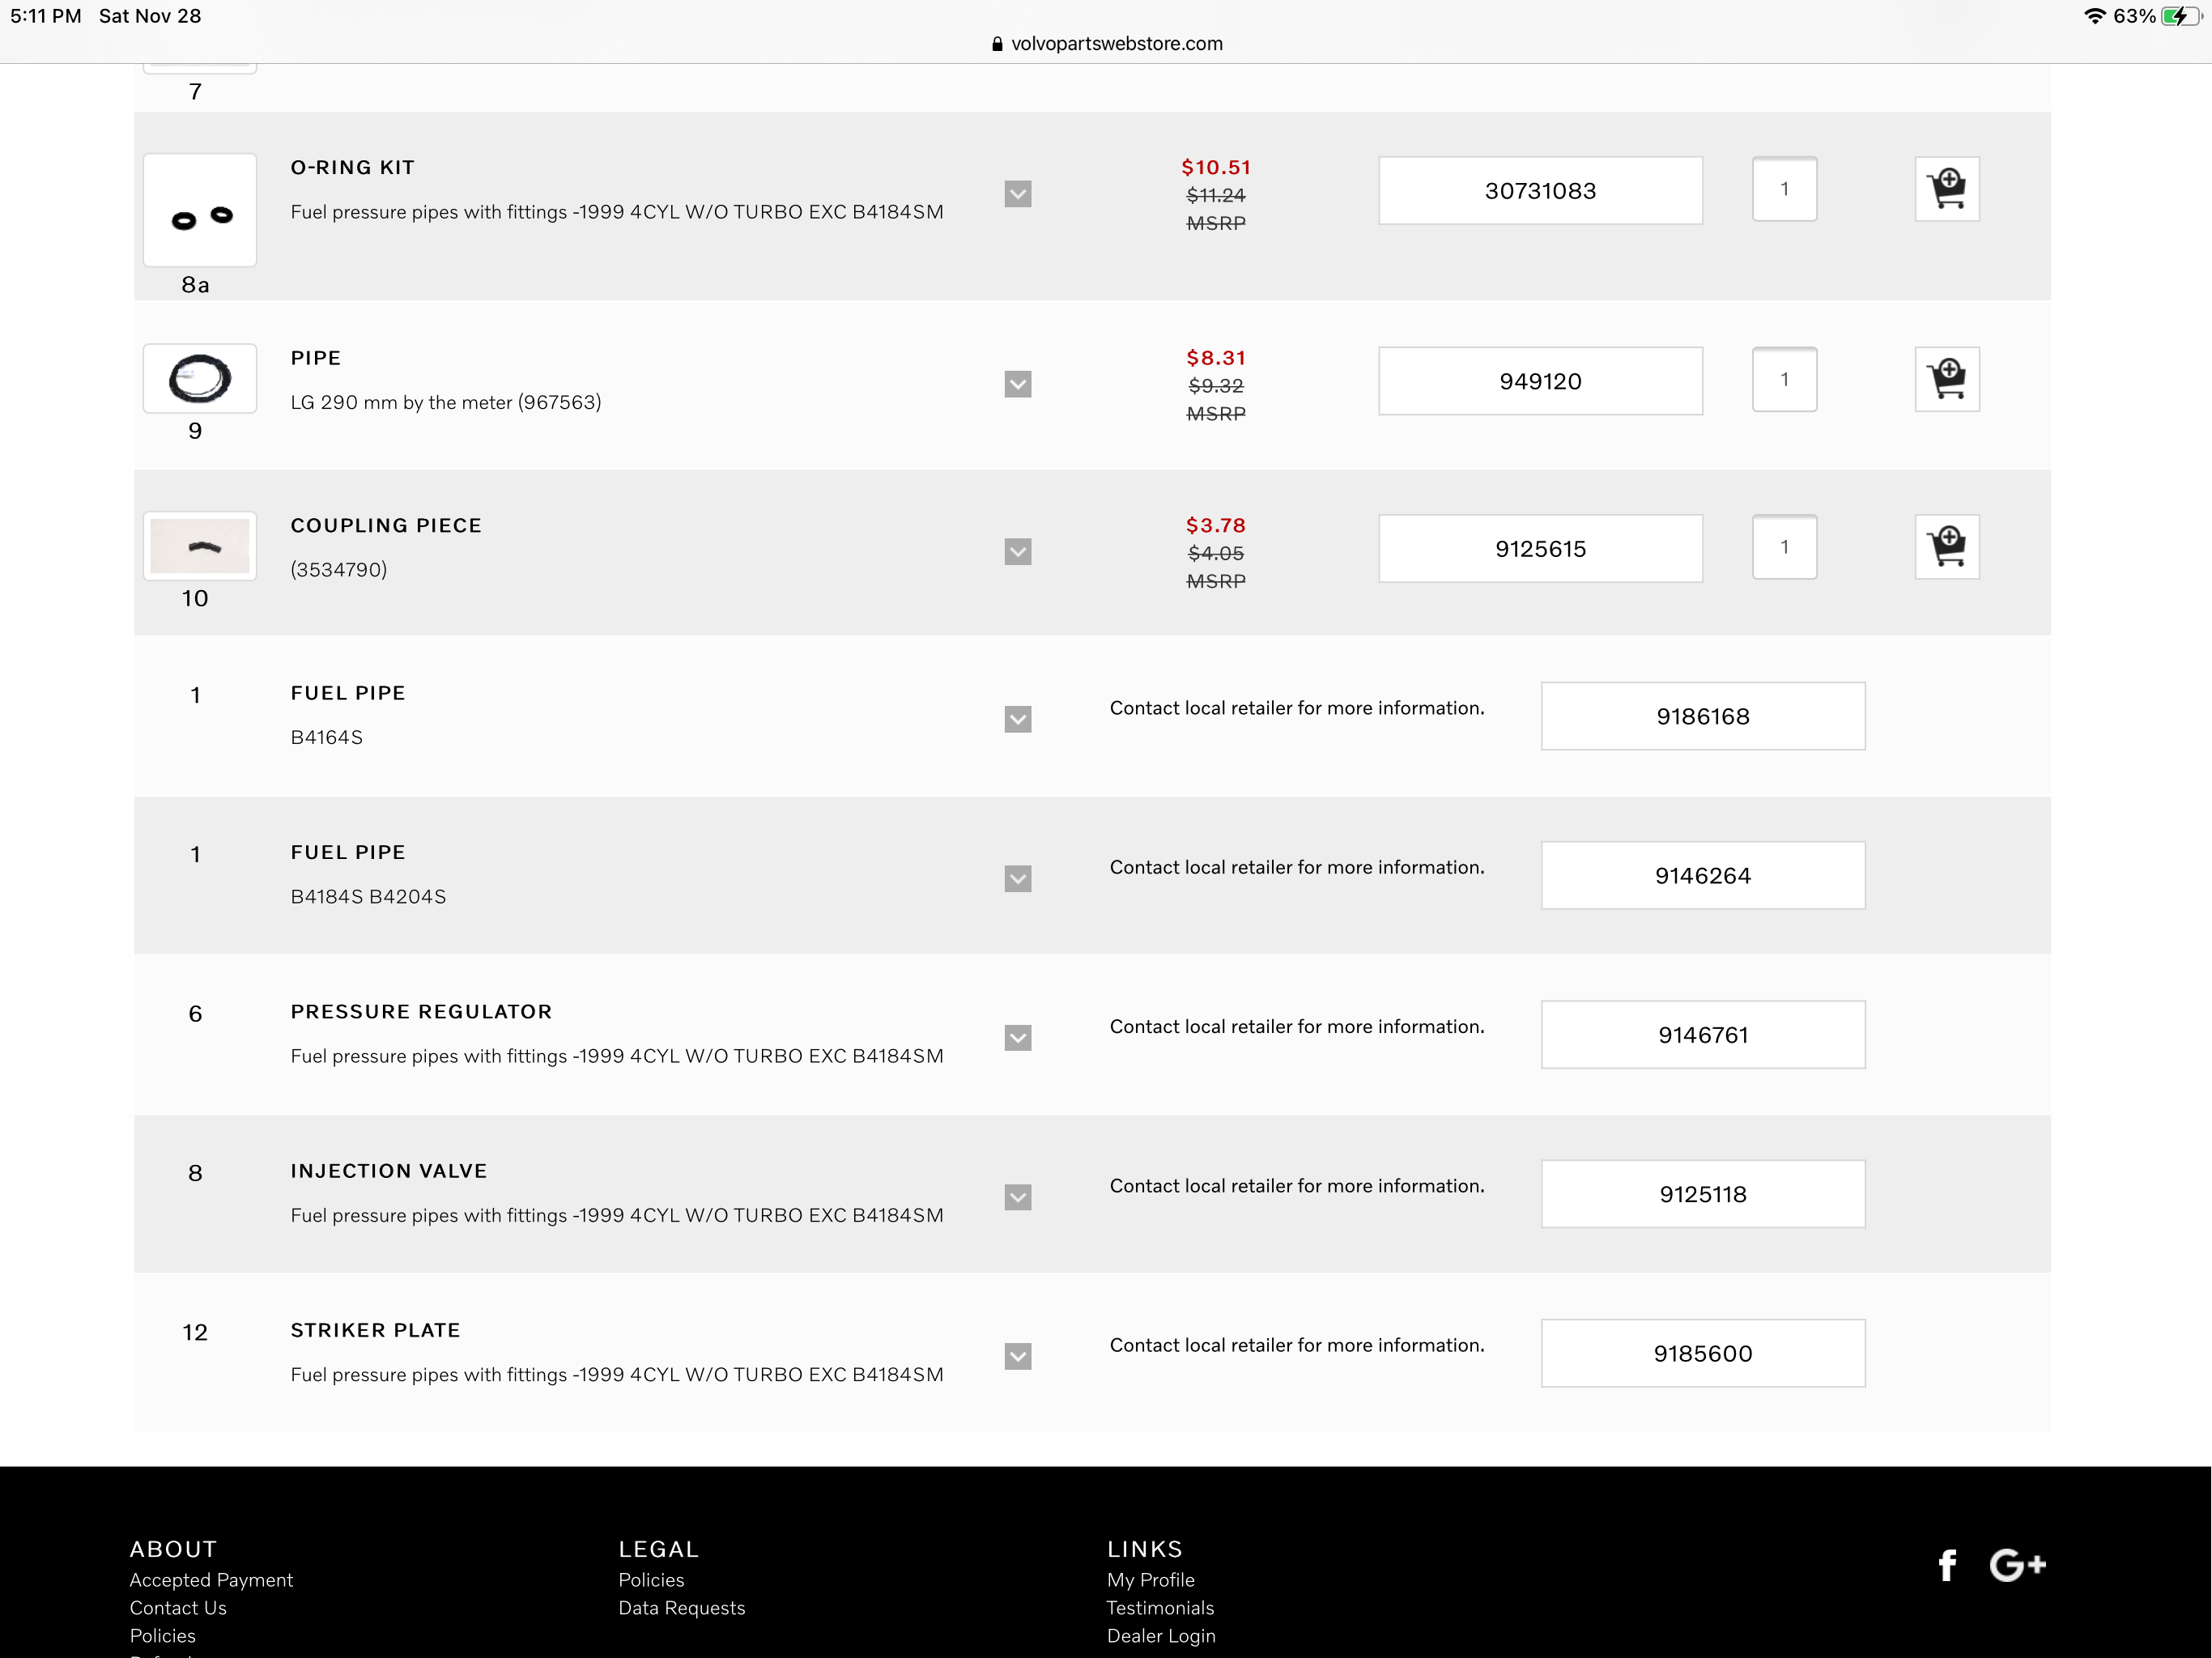Expand O-Ring Kit details arrow
The height and width of the screenshot is (1658, 2212).
coord(1017,194)
